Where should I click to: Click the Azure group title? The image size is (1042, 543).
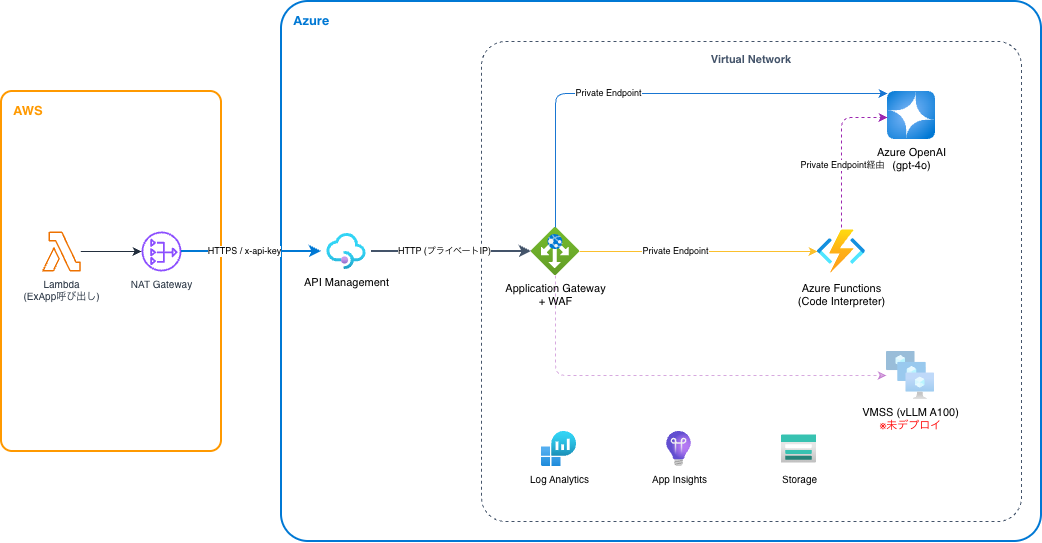311,21
